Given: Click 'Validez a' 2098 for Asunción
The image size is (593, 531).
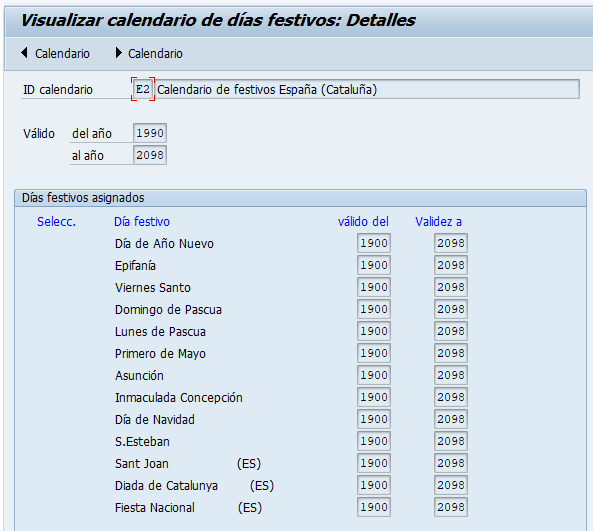Looking at the screenshot, I should [x=451, y=374].
